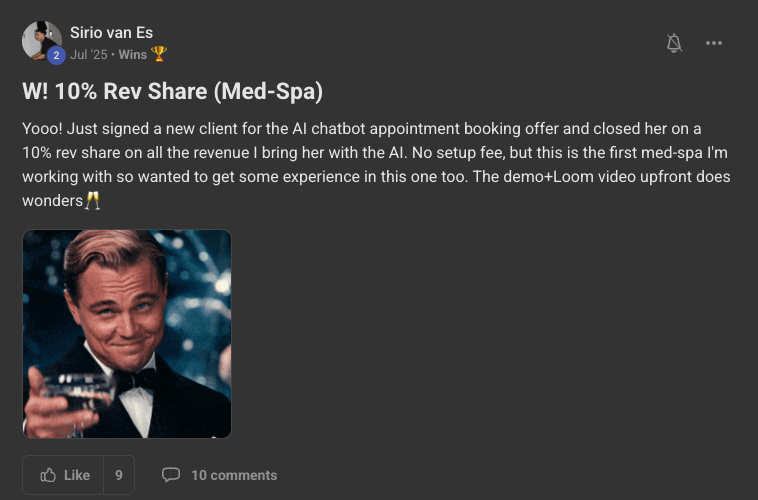Viewport: 758px width, 500px height.
Task: Open the toasting man GIF thumbnail
Action: pos(127,334)
